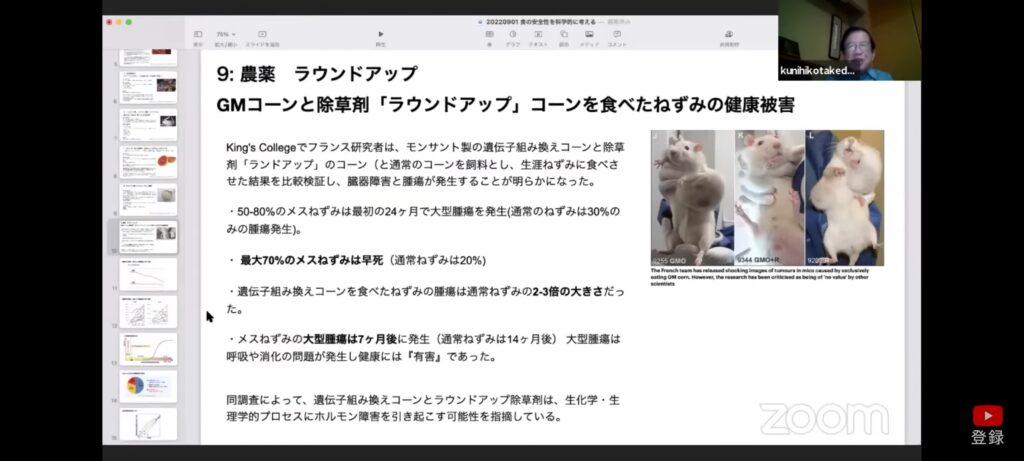Start slideshow with the Play (再生) button
This screenshot has height=461, width=1024.
coord(380,37)
